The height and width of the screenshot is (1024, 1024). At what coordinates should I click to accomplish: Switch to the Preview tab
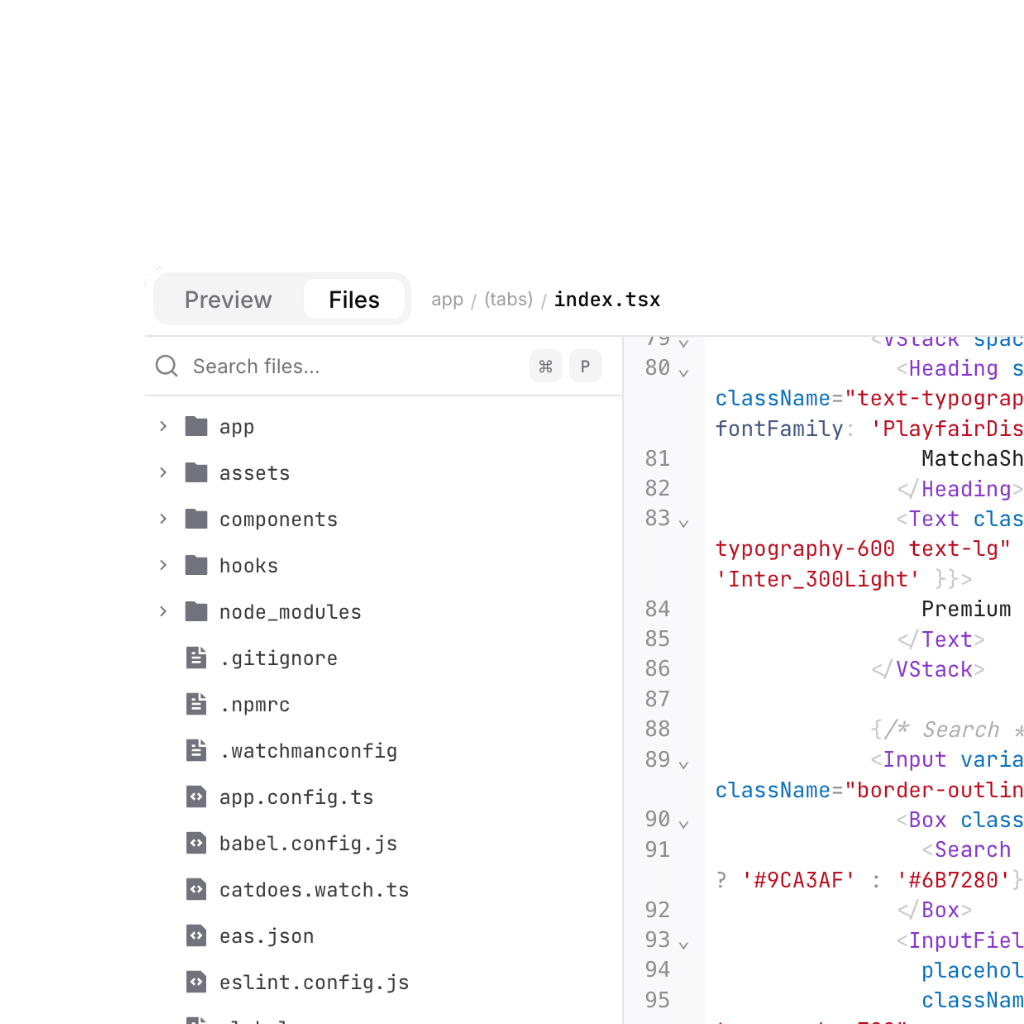click(228, 300)
